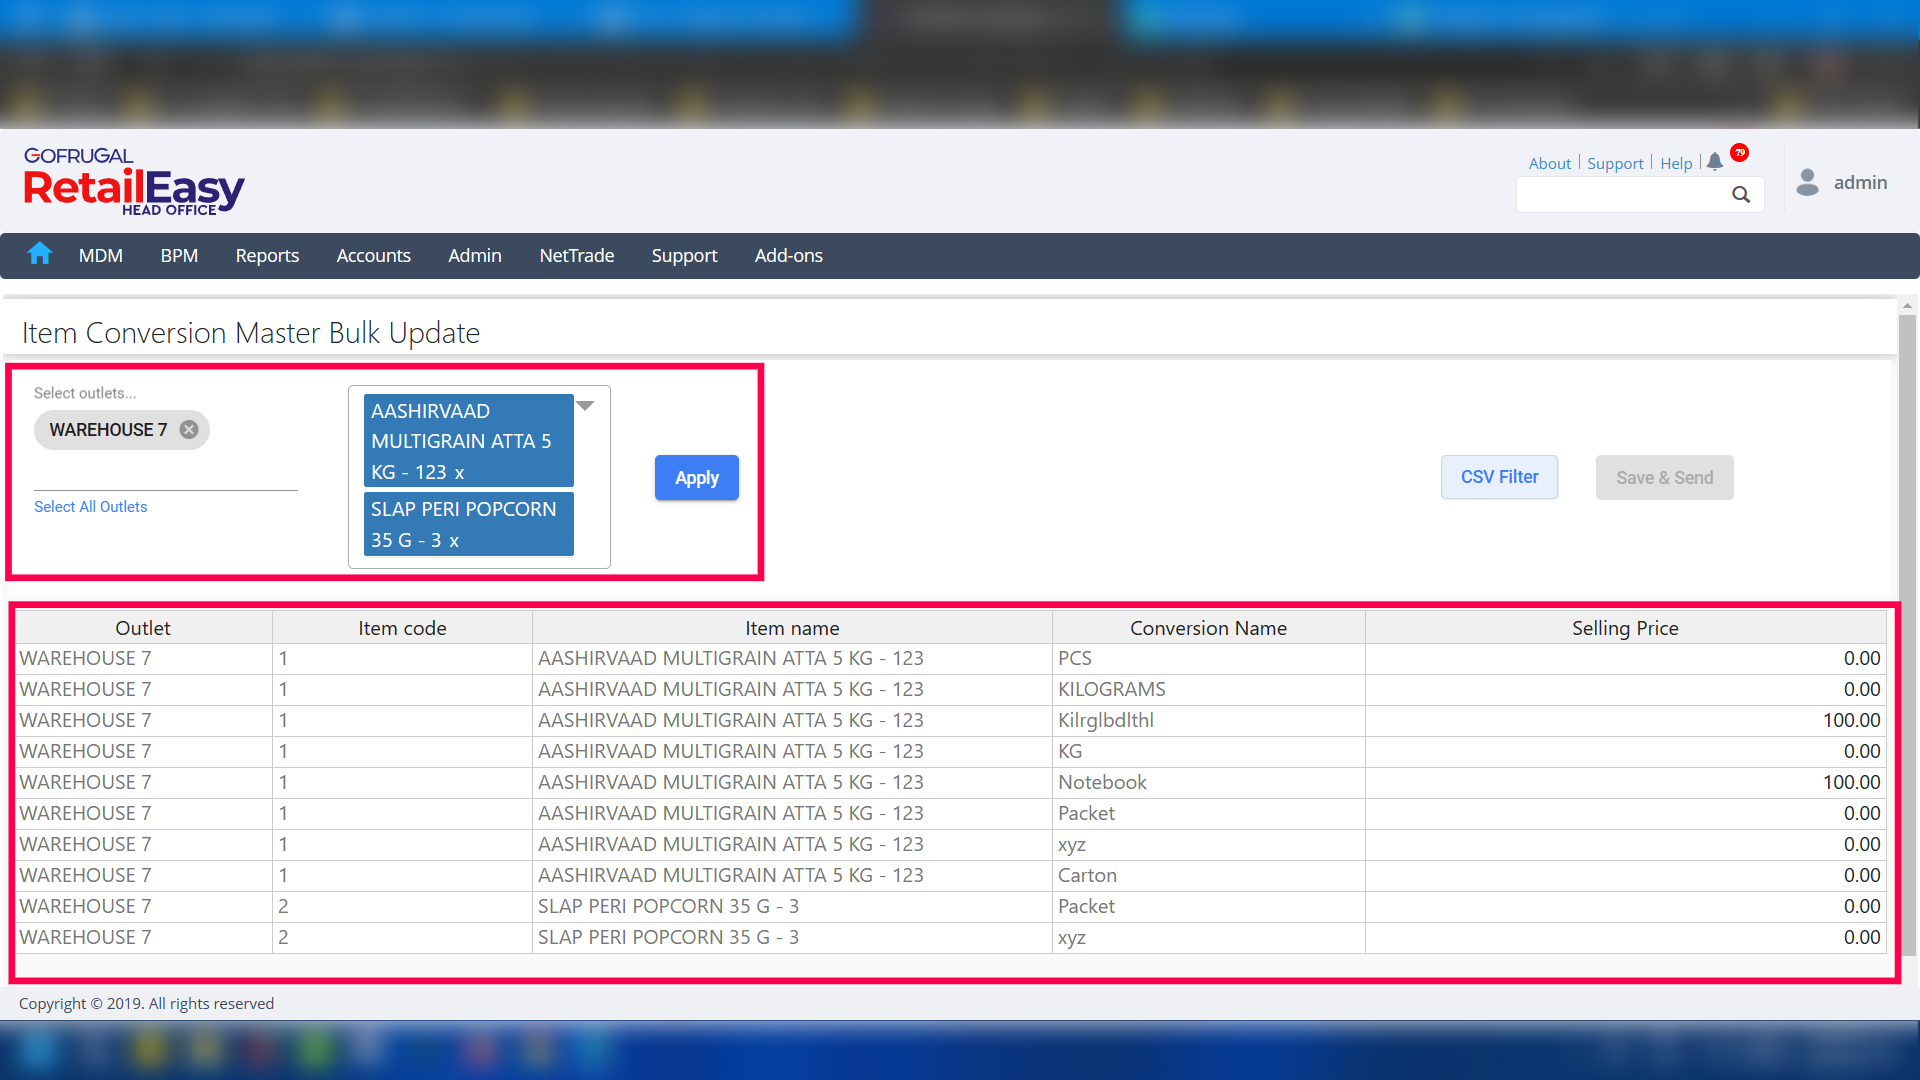The width and height of the screenshot is (1920, 1080).
Task: Open the Add-ons menu
Action: tap(788, 256)
